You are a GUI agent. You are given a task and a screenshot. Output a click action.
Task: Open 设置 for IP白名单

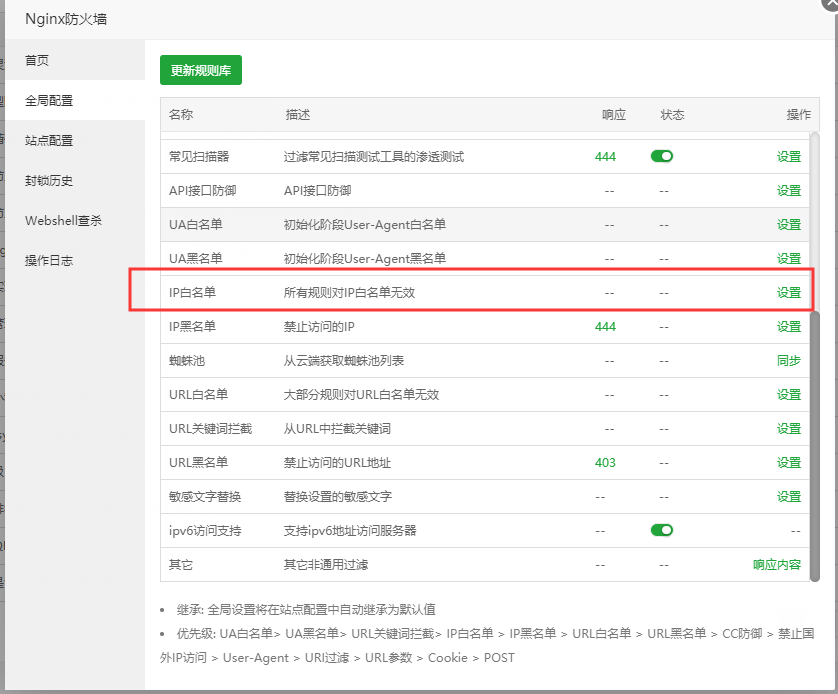(x=789, y=292)
